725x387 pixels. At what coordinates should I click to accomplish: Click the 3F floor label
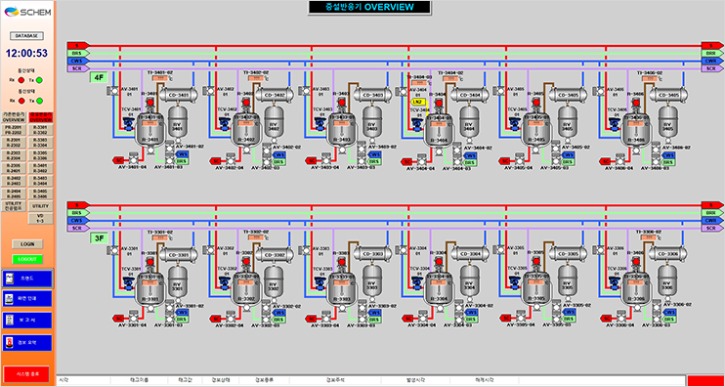[98, 238]
